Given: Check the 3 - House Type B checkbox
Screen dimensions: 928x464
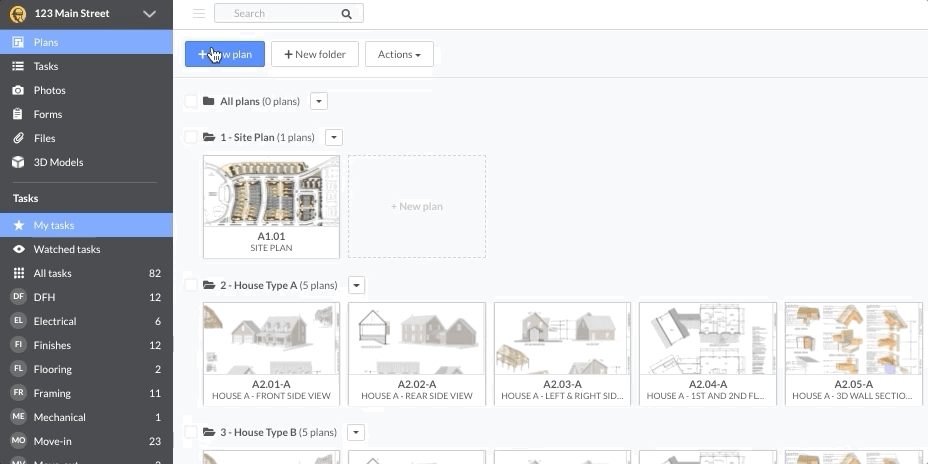Looking at the screenshot, I should coord(191,432).
